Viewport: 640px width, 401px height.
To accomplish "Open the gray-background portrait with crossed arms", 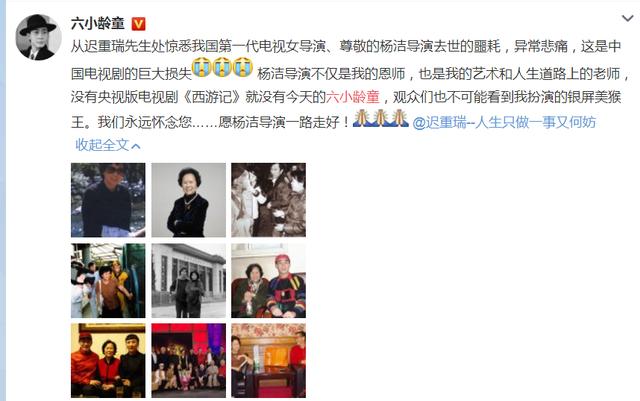I will coord(189,200).
